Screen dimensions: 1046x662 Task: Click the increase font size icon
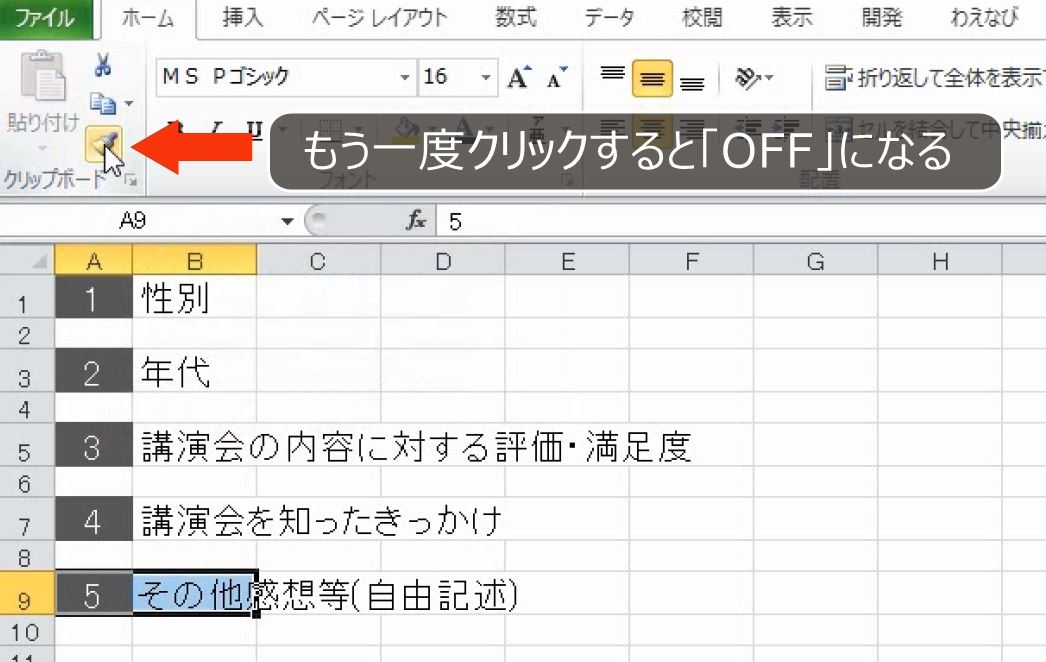pos(519,77)
